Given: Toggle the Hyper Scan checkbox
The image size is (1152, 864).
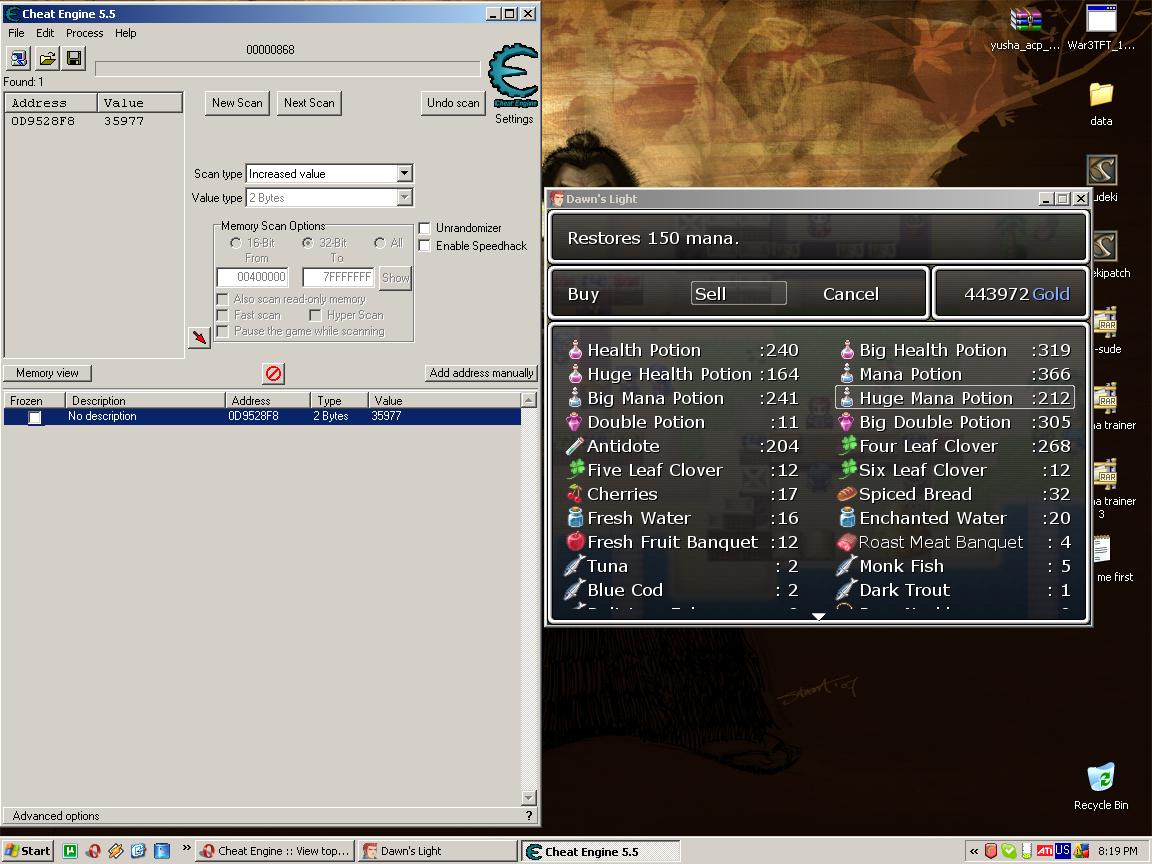Looking at the screenshot, I should point(315,315).
